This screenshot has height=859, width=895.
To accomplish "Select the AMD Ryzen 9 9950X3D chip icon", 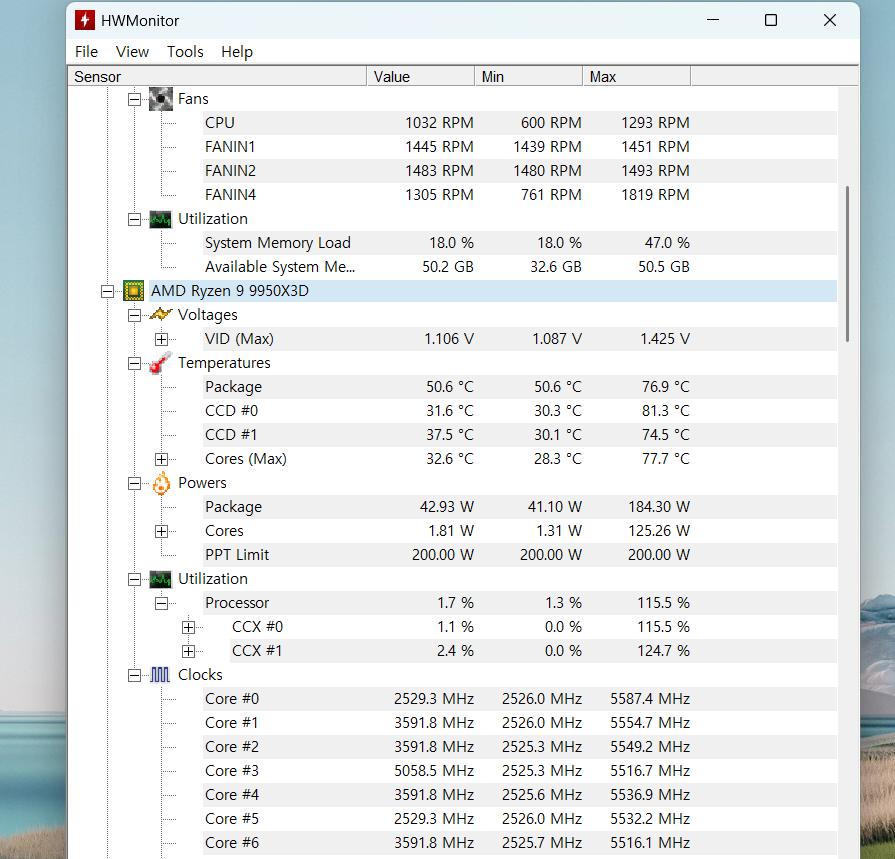I will coord(134,291).
